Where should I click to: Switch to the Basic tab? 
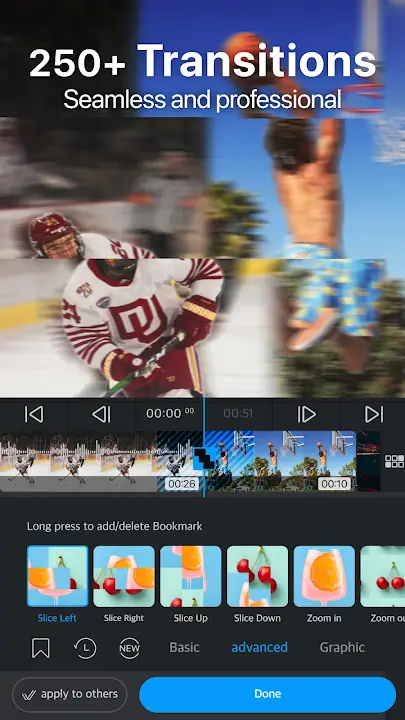[x=184, y=647]
